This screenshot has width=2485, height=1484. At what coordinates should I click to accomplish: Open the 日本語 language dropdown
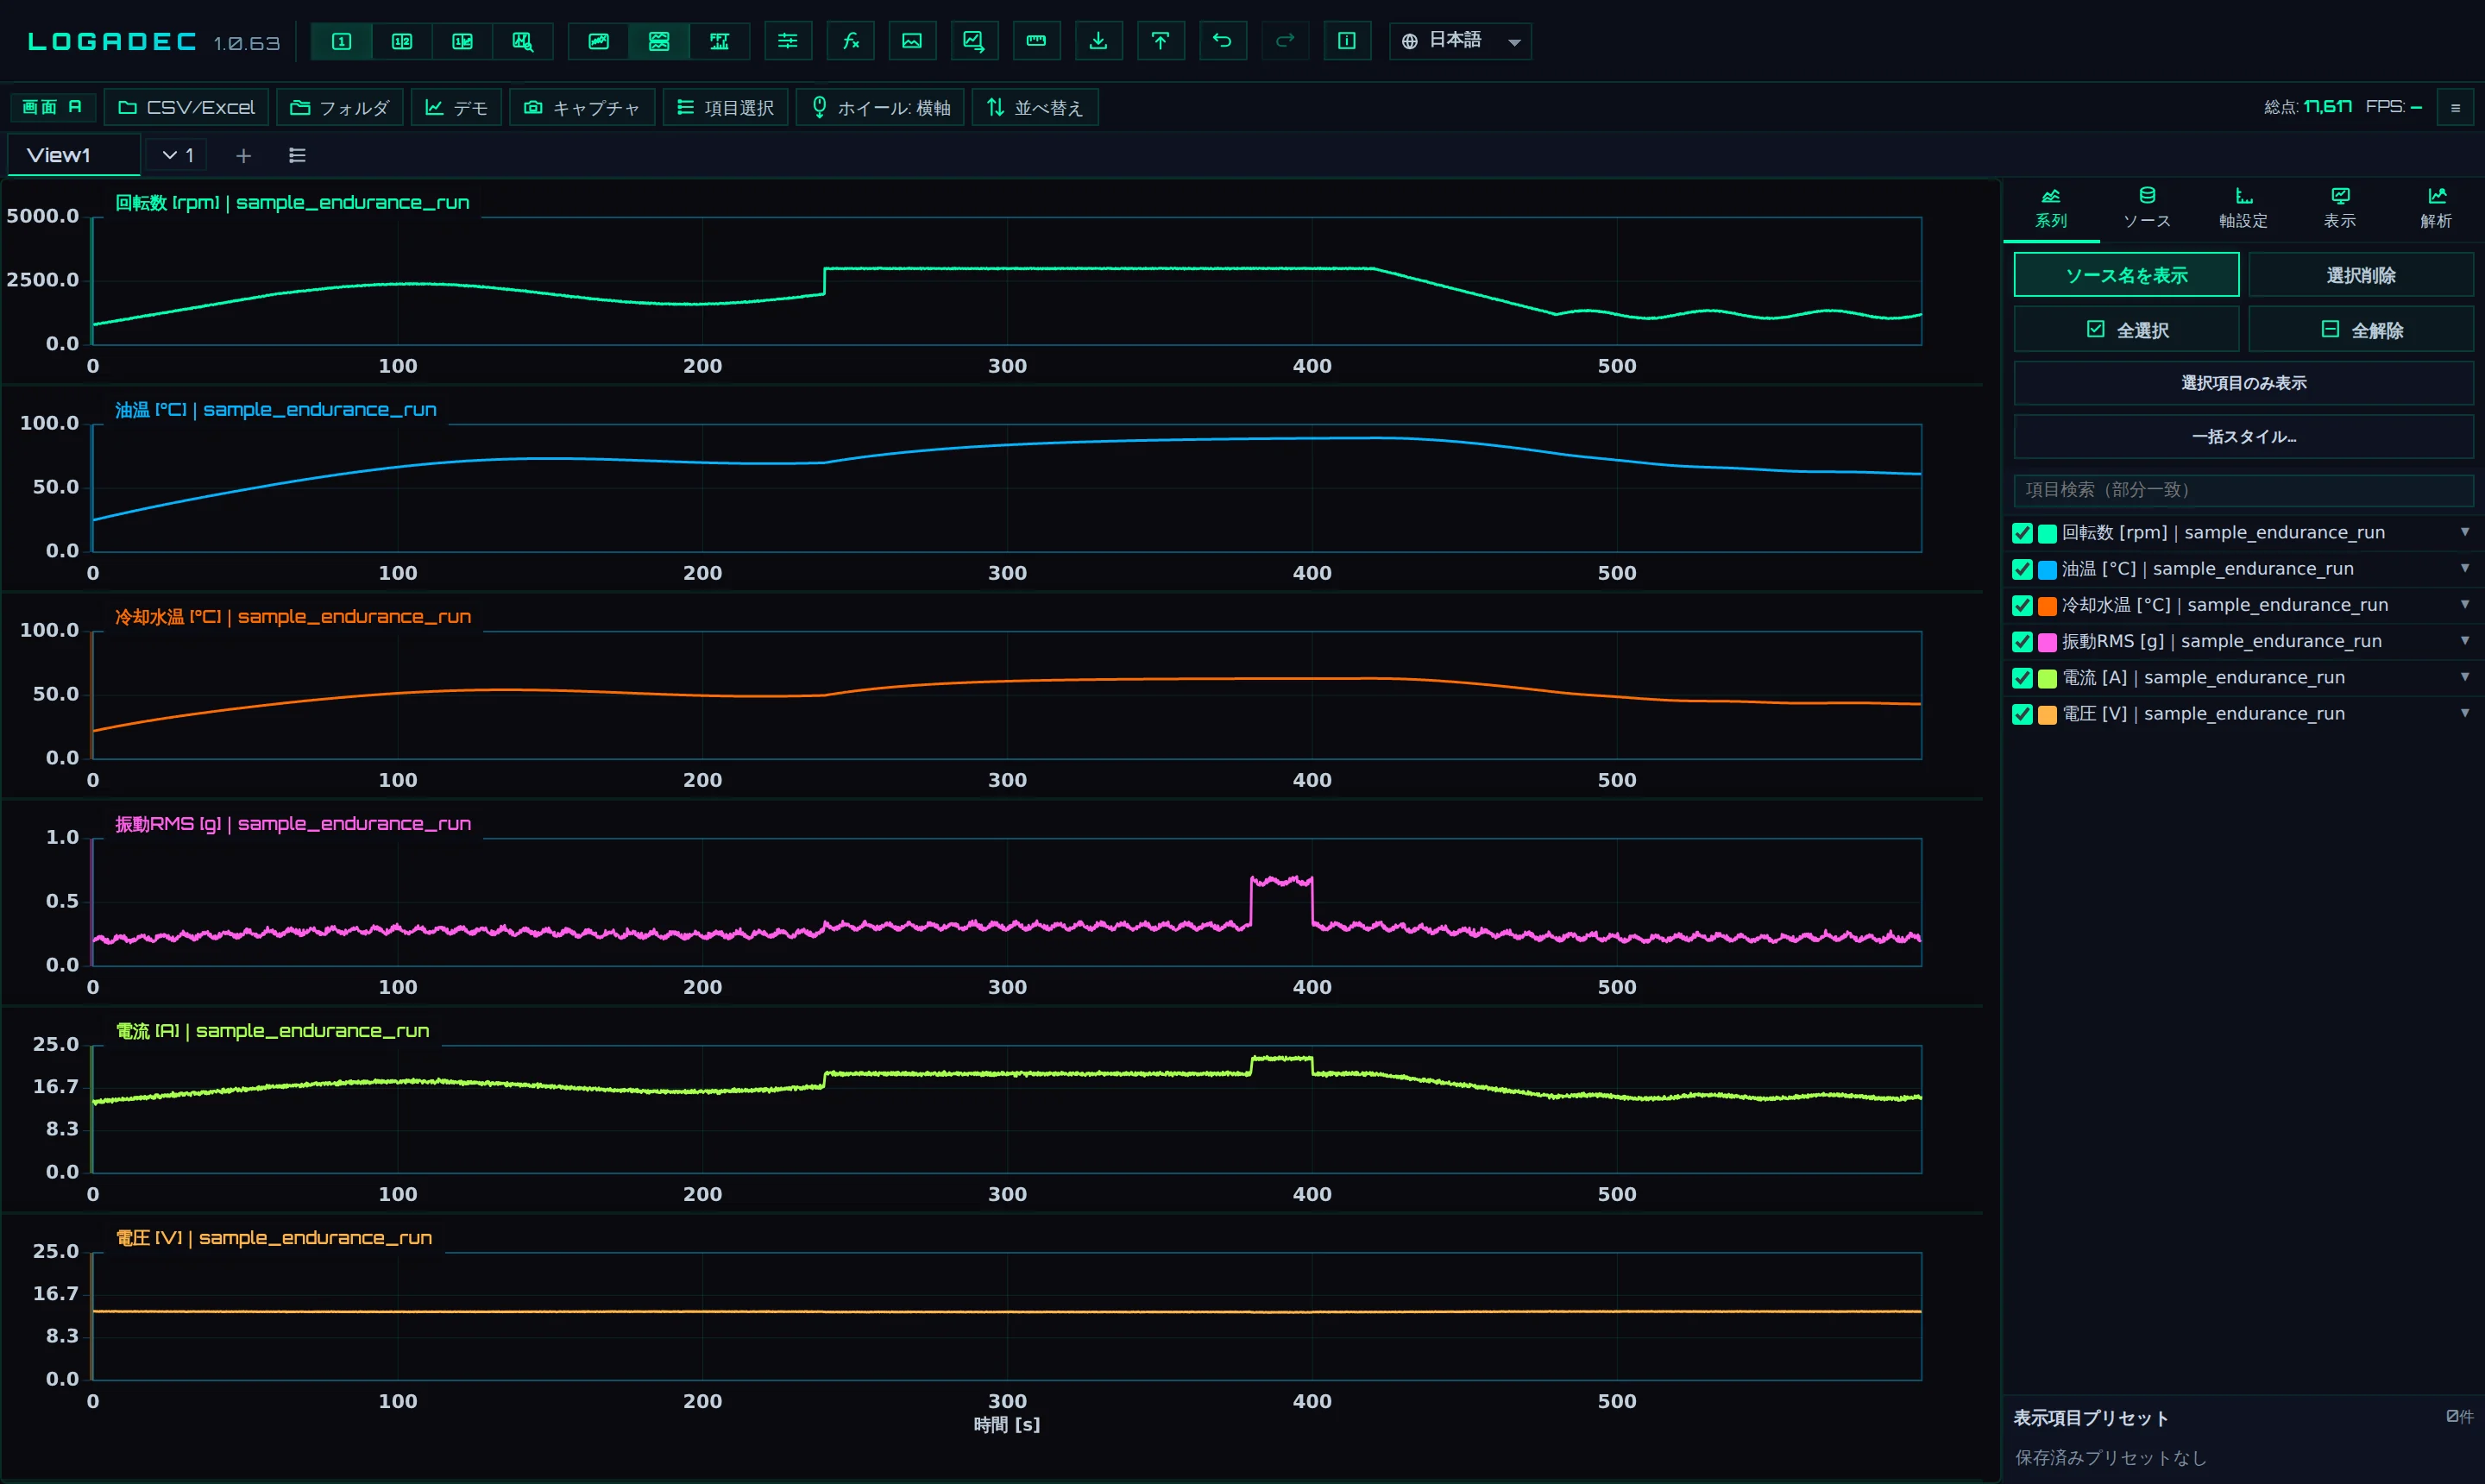coord(1460,41)
